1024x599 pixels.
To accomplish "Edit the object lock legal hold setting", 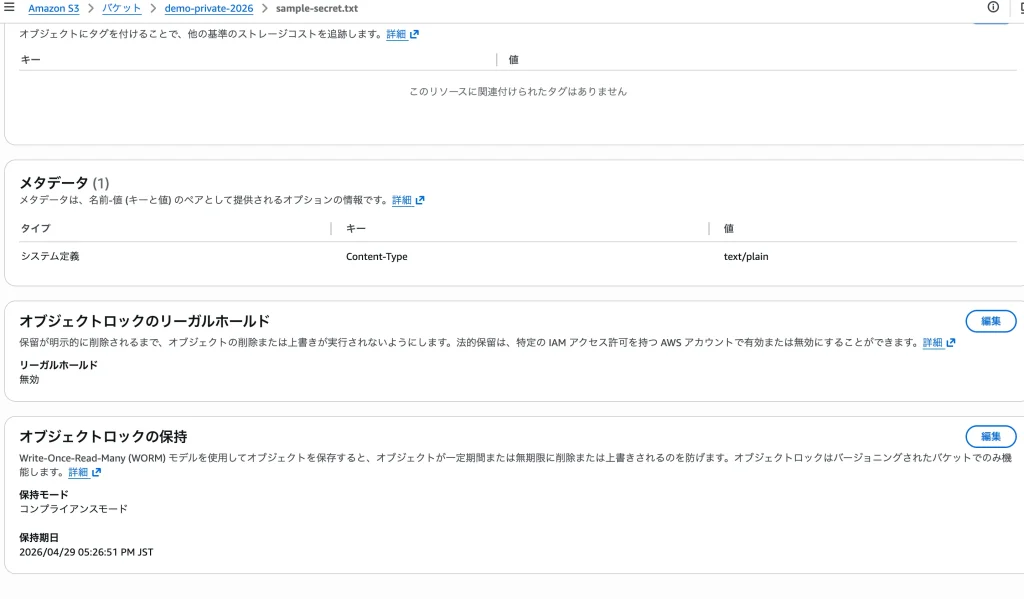I will 990,321.
